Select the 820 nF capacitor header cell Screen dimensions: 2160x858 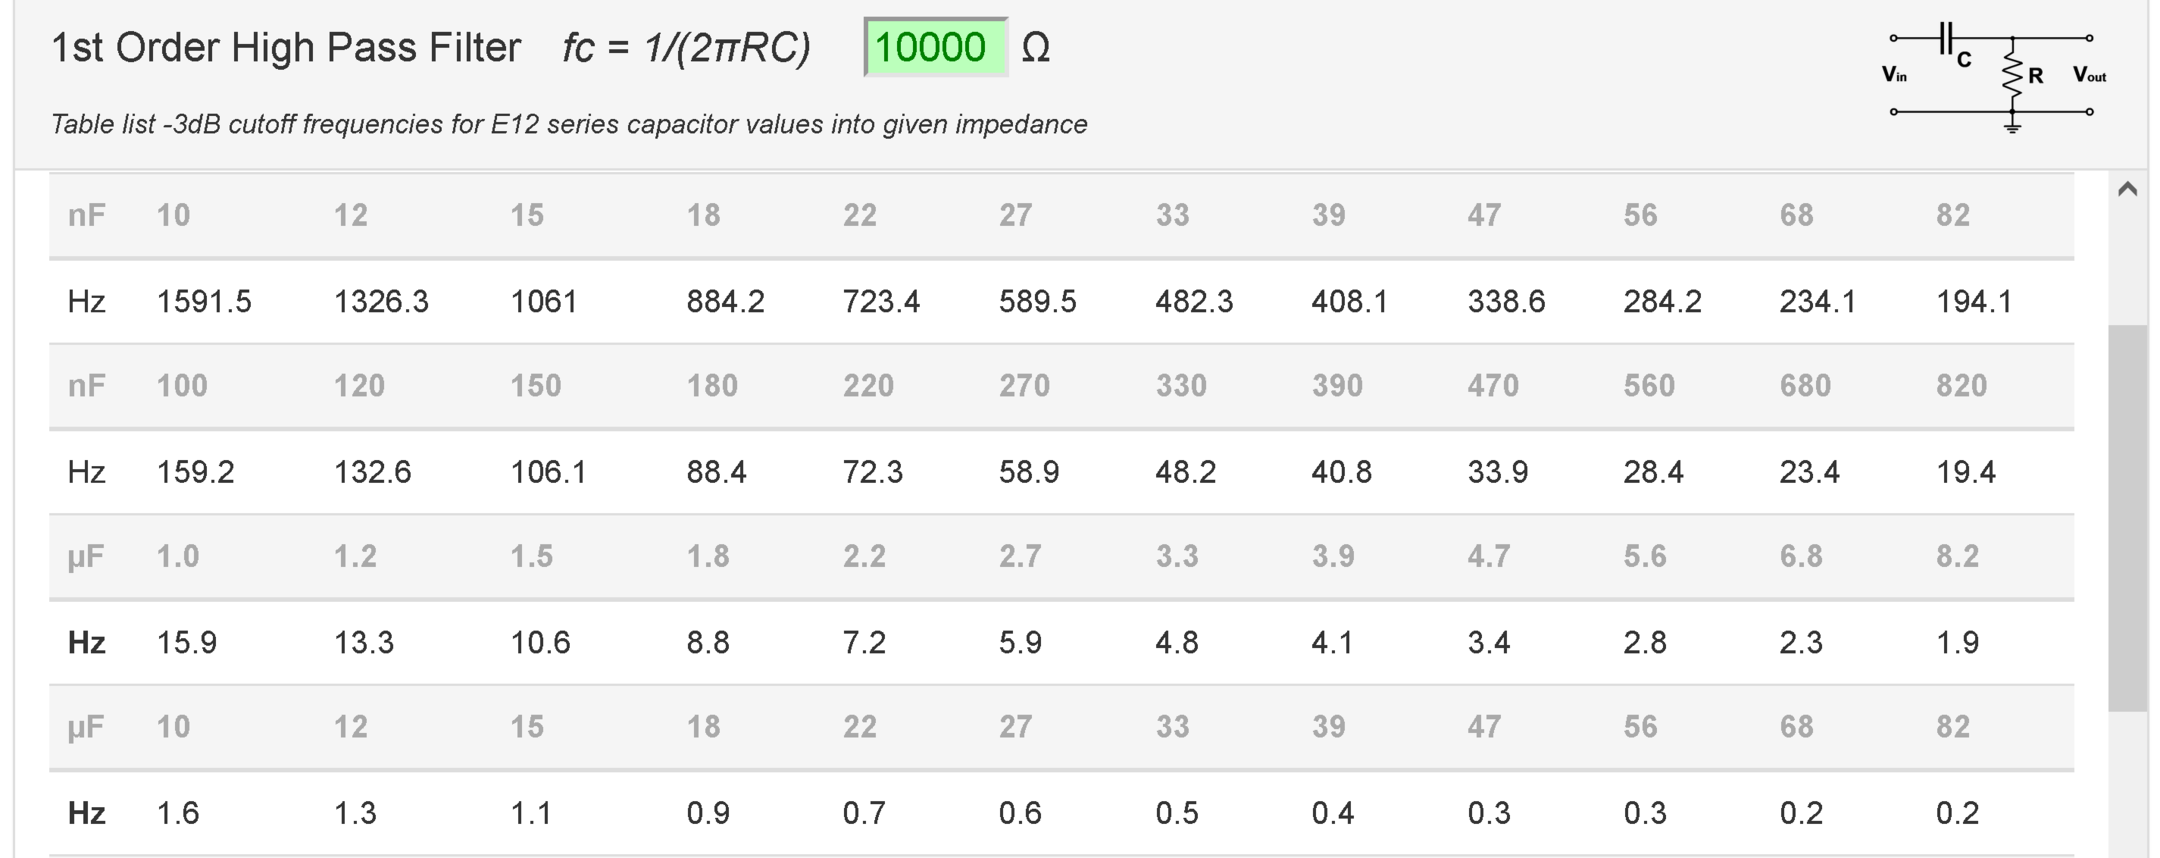tap(1961, 386)
